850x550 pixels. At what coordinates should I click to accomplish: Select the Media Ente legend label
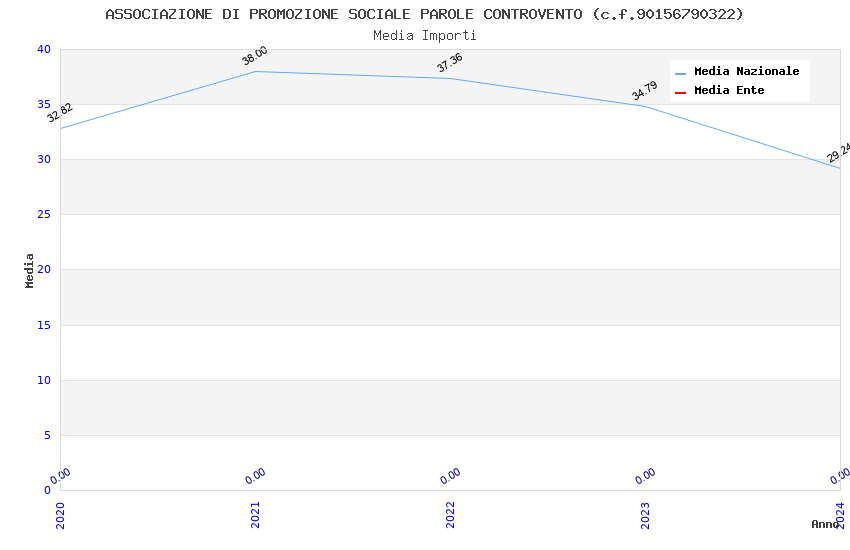click(729, 91)
